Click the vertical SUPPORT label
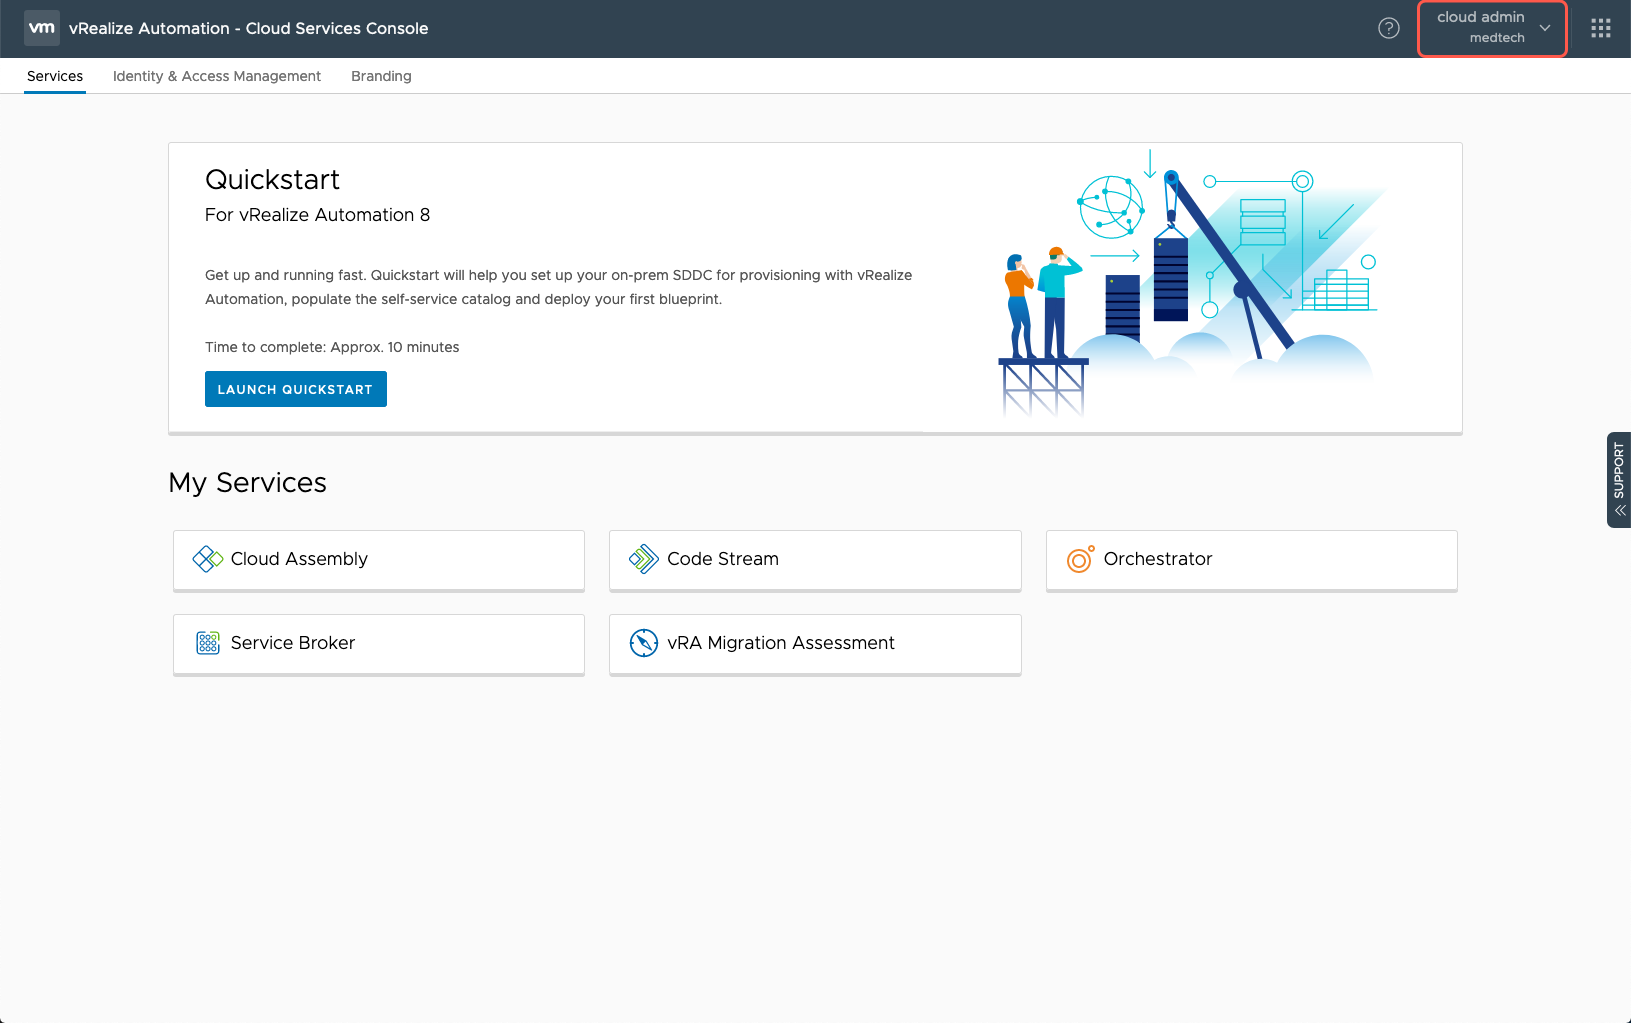Viewport: 1631px width, 1023px height. (x=1619, y=470)
